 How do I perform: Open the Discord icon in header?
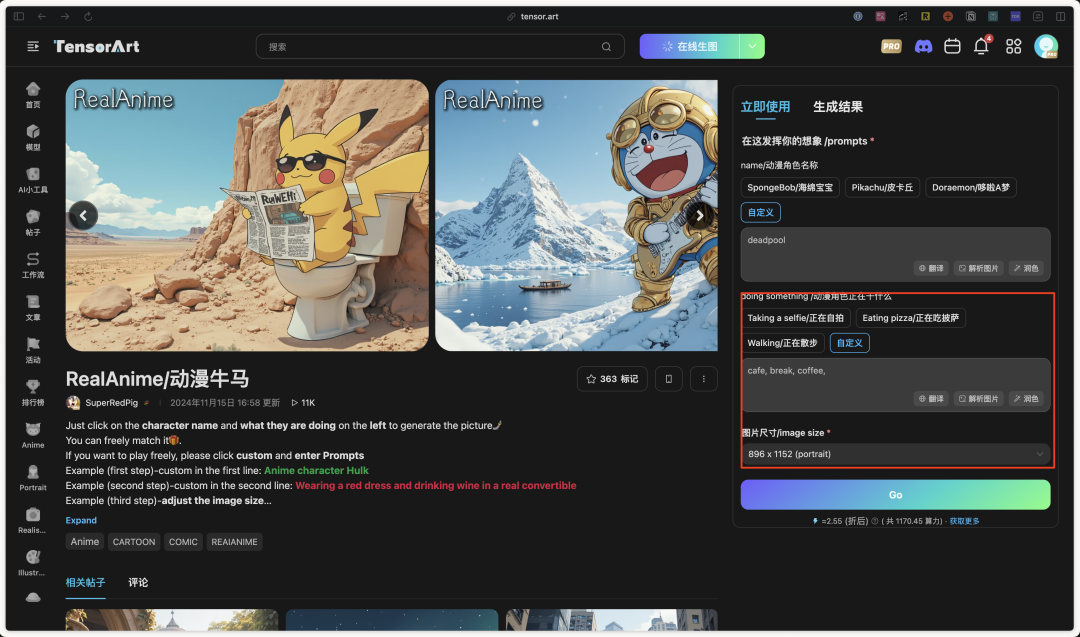click(x=923, y=46)
